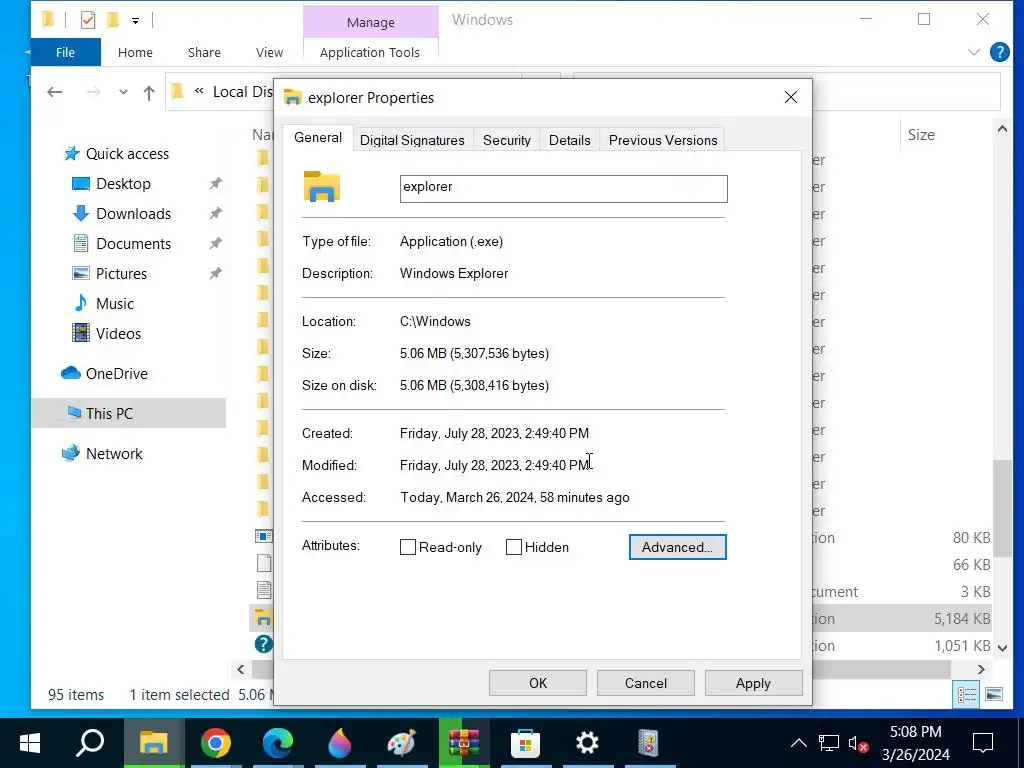Viewport: 1024px width, 768px height.
Task: Open Google Chrome from taskbar
Action: [x=216, y=743]
